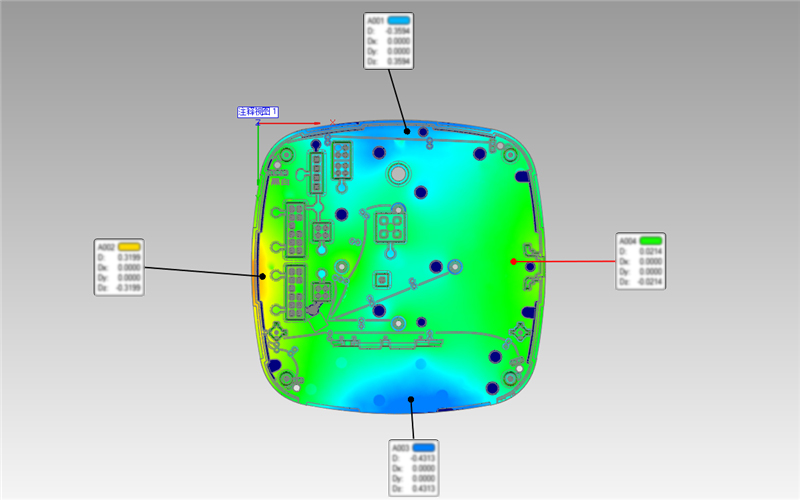This screenshot has height=500, width=800.
Task: Select the A002 measurement point on left edge
Action: coord(263,276)
